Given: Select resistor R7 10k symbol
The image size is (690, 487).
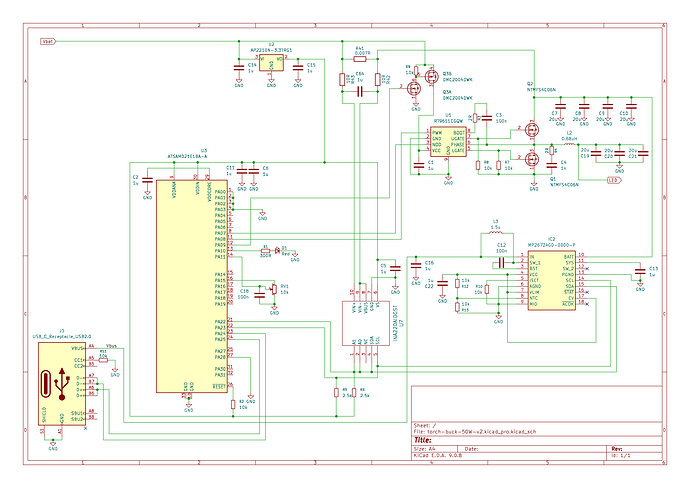Looking at the screenshot, I should [x=499, y=165].
